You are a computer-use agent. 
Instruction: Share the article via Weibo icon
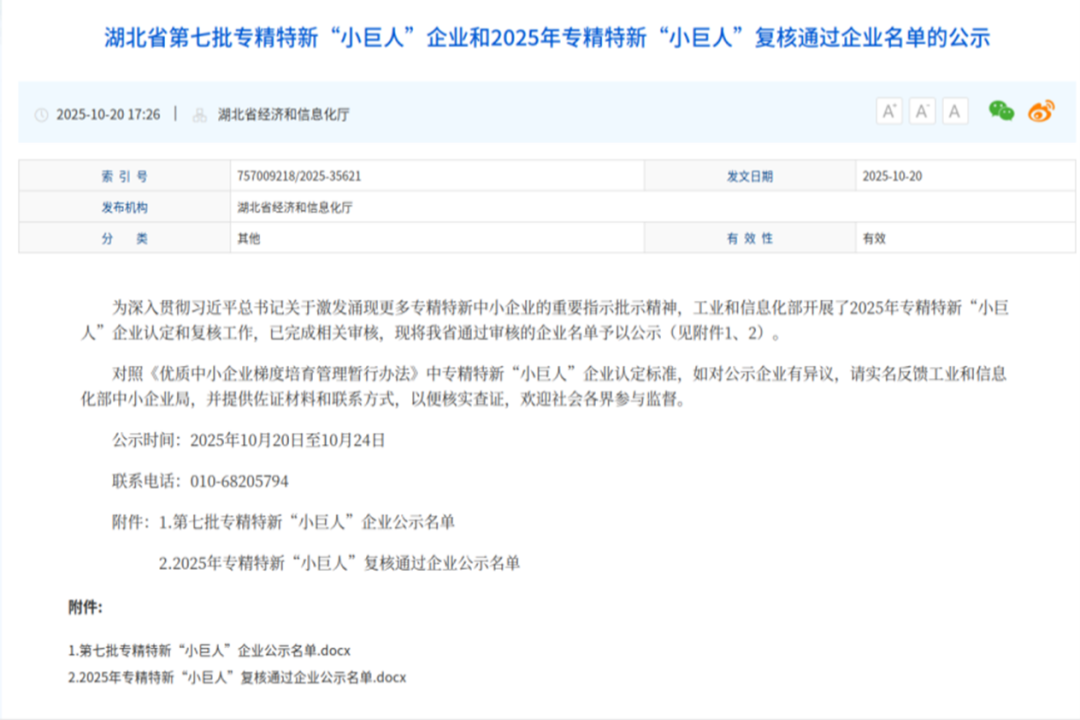click(1040, 110)
